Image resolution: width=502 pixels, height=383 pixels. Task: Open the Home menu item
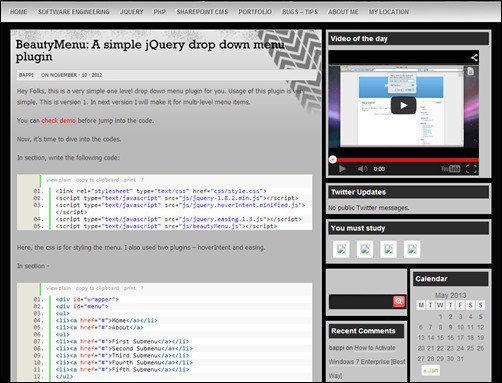click(18, 12)
